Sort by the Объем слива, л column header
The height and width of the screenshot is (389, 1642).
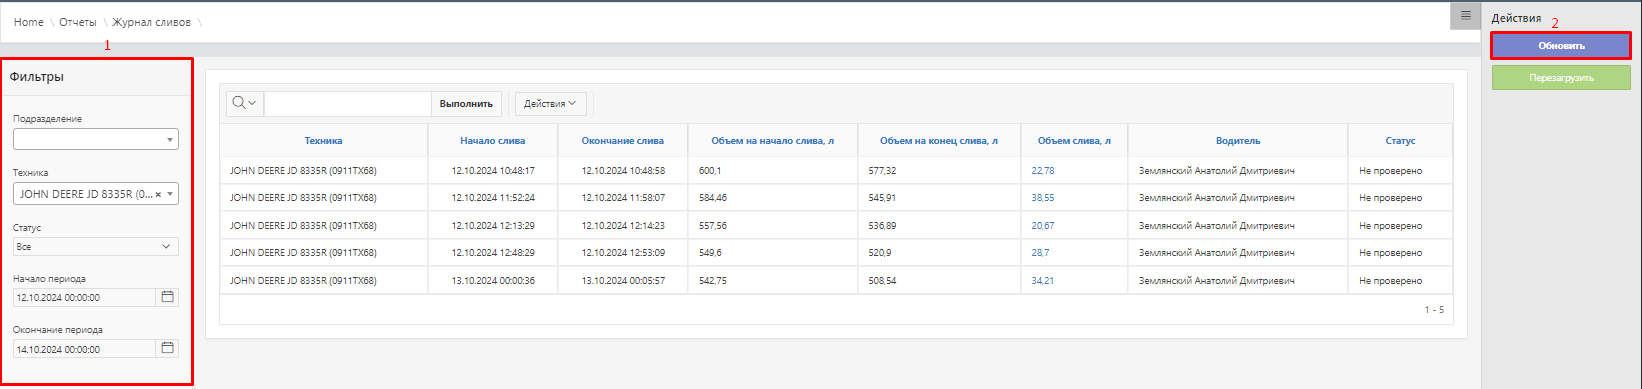click(x=1074, y=141)
